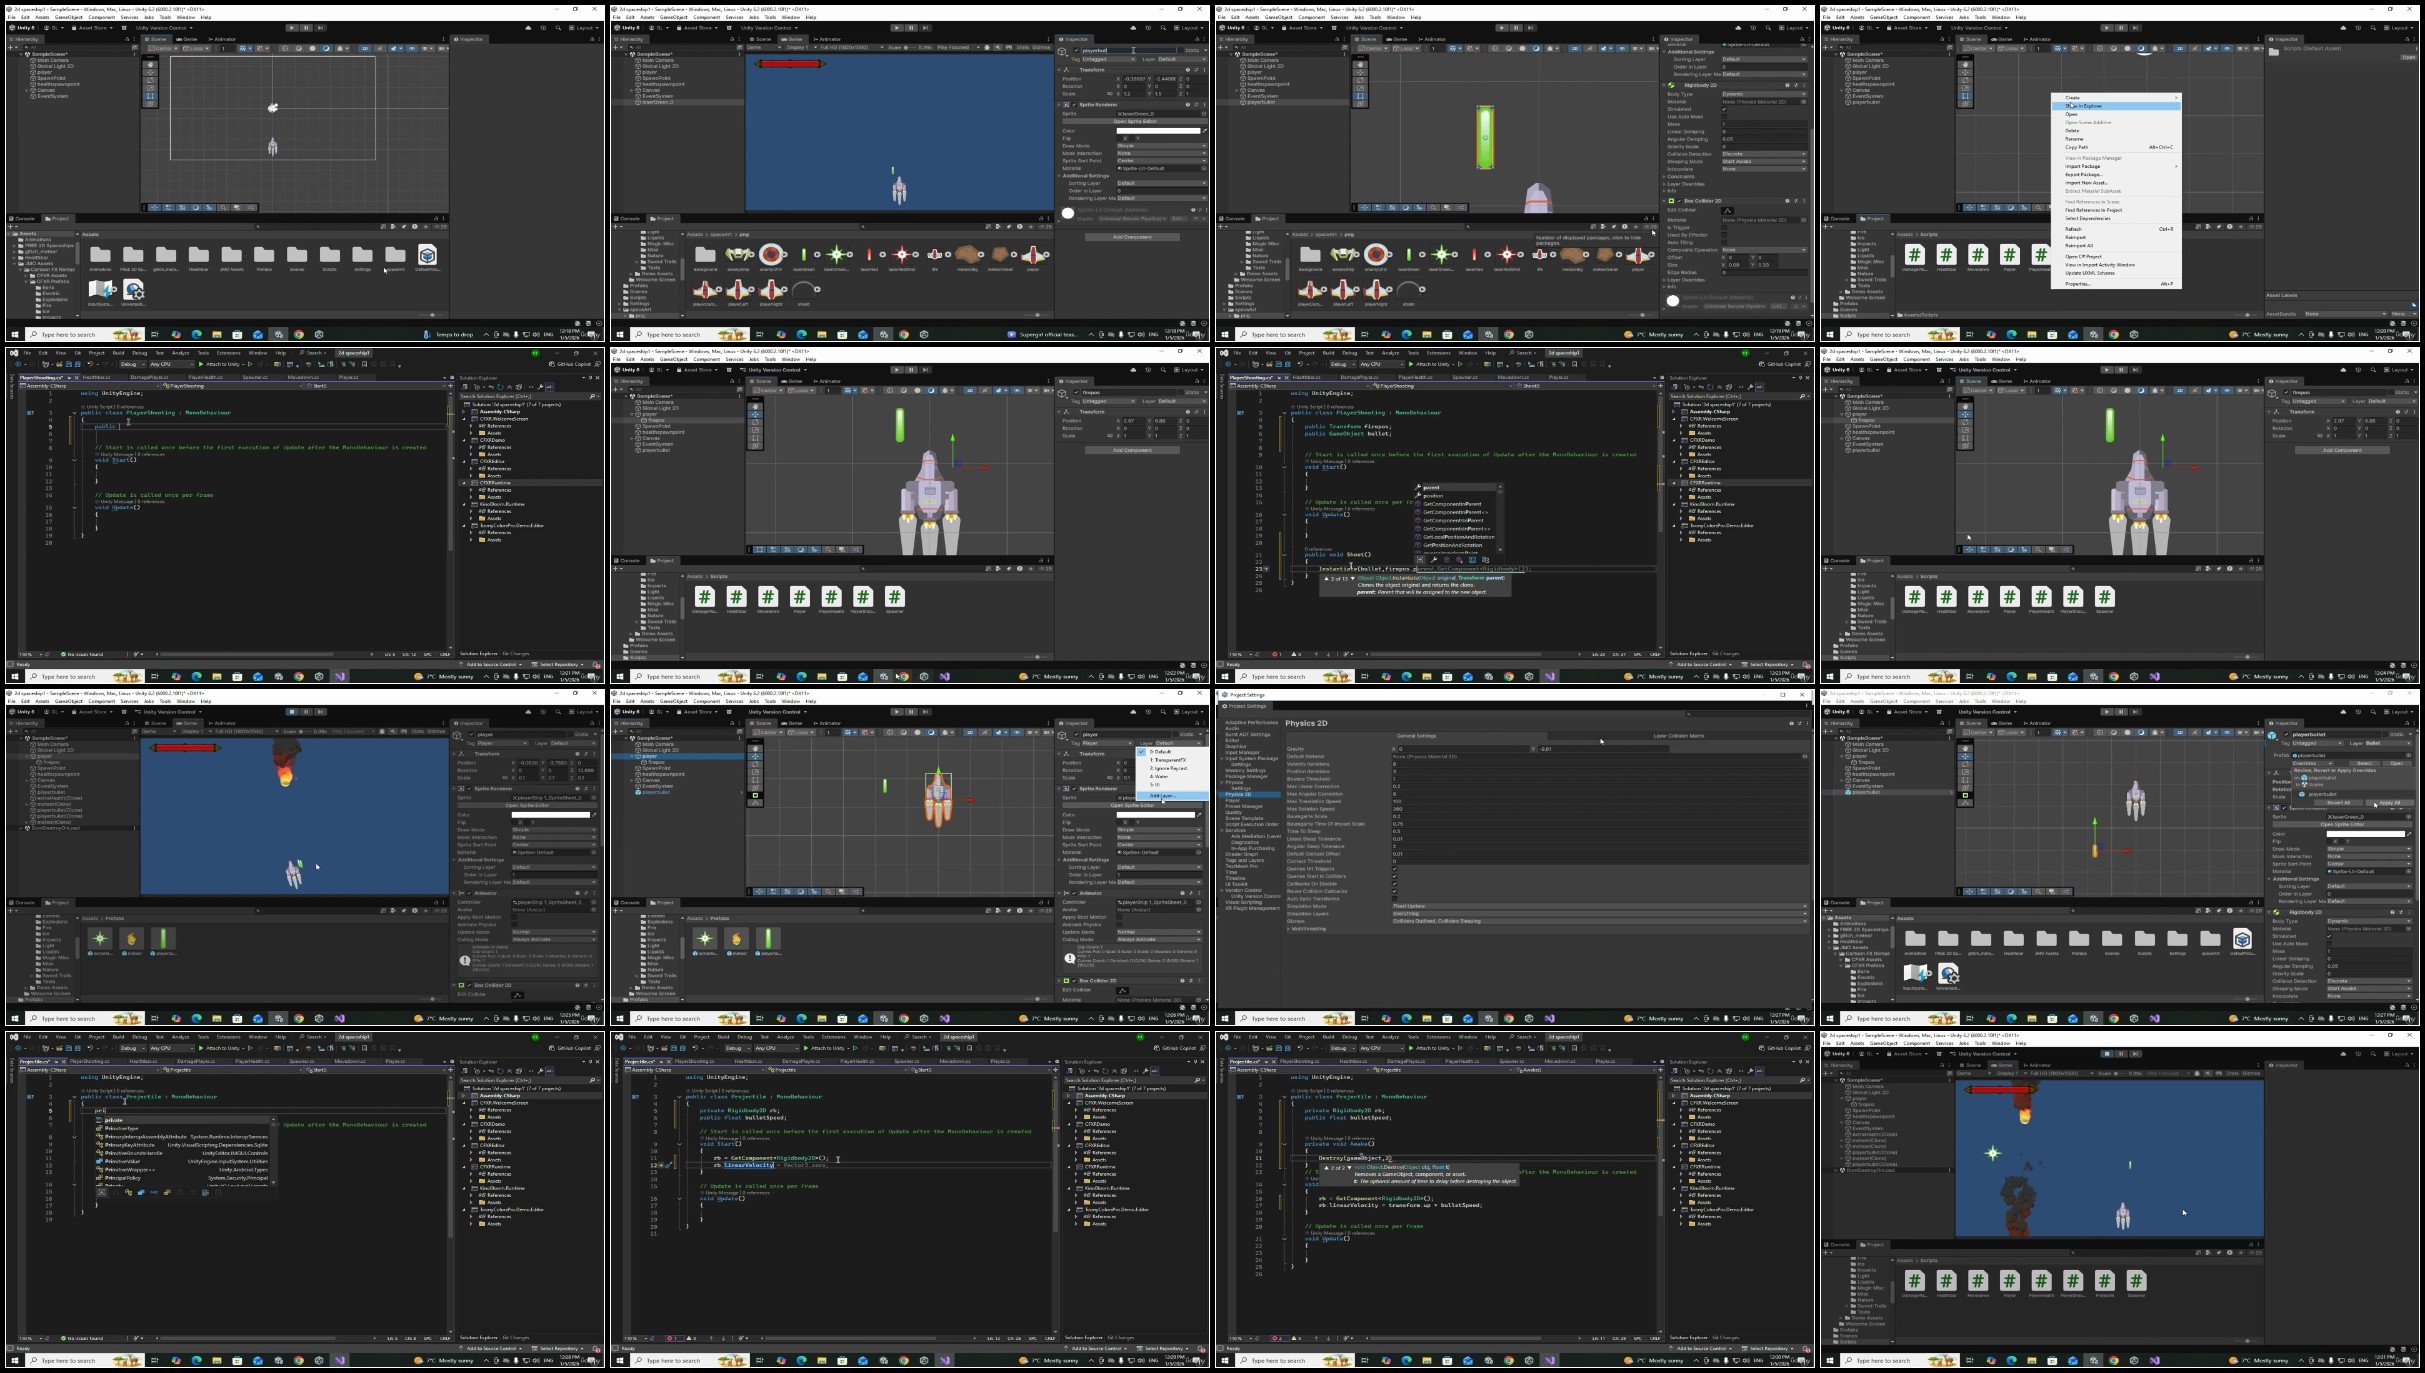Open the Gizmos dropdown in Physics 2D settings
The image size is (2425, 1373).
(1599, 921)
